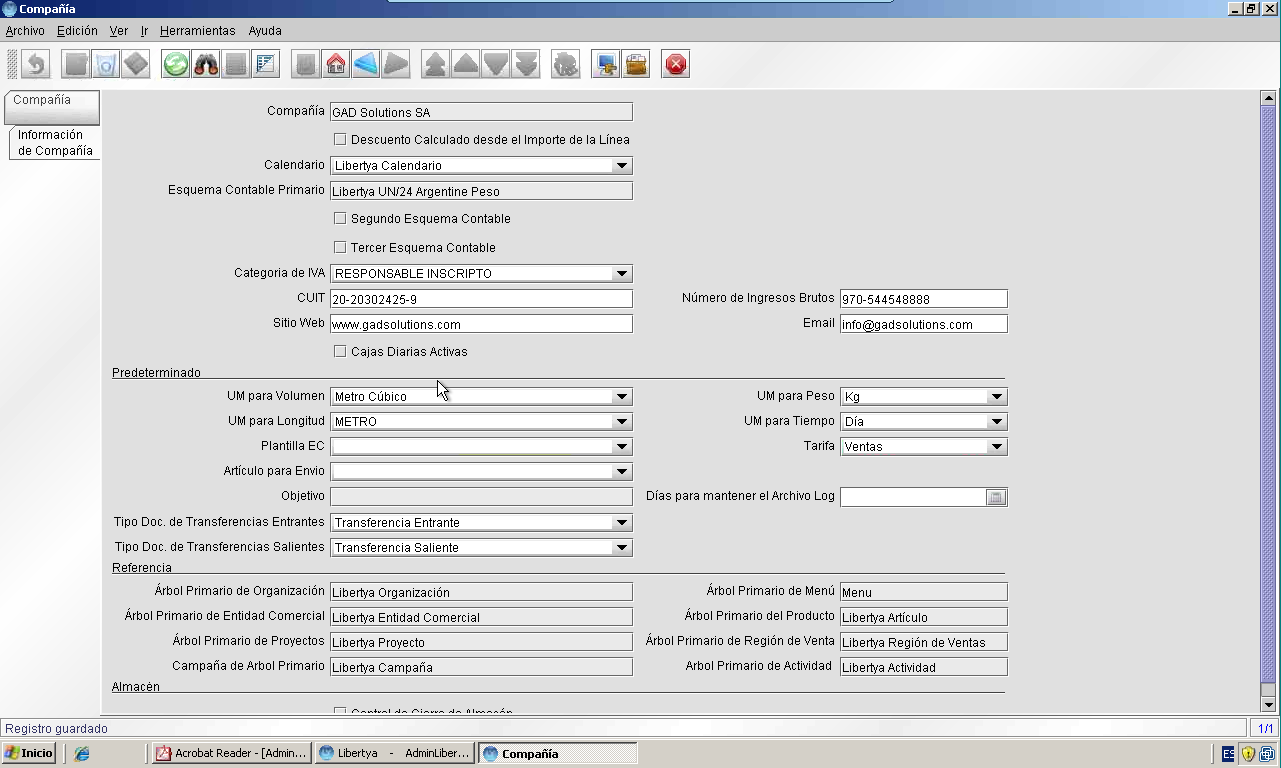Click the Delete record trash icon
Screen dimensions: 1281x768
pos(106,65)
